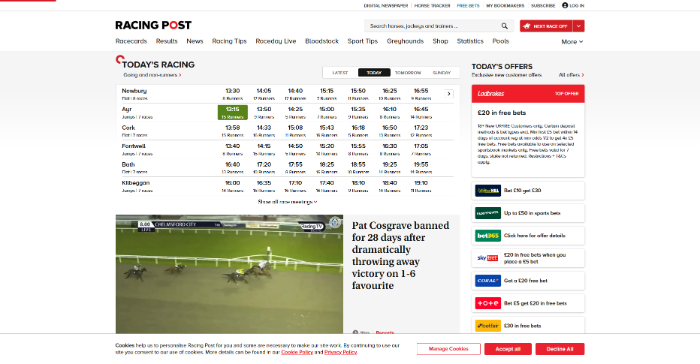Open Subscribe link

pos(543,6)
